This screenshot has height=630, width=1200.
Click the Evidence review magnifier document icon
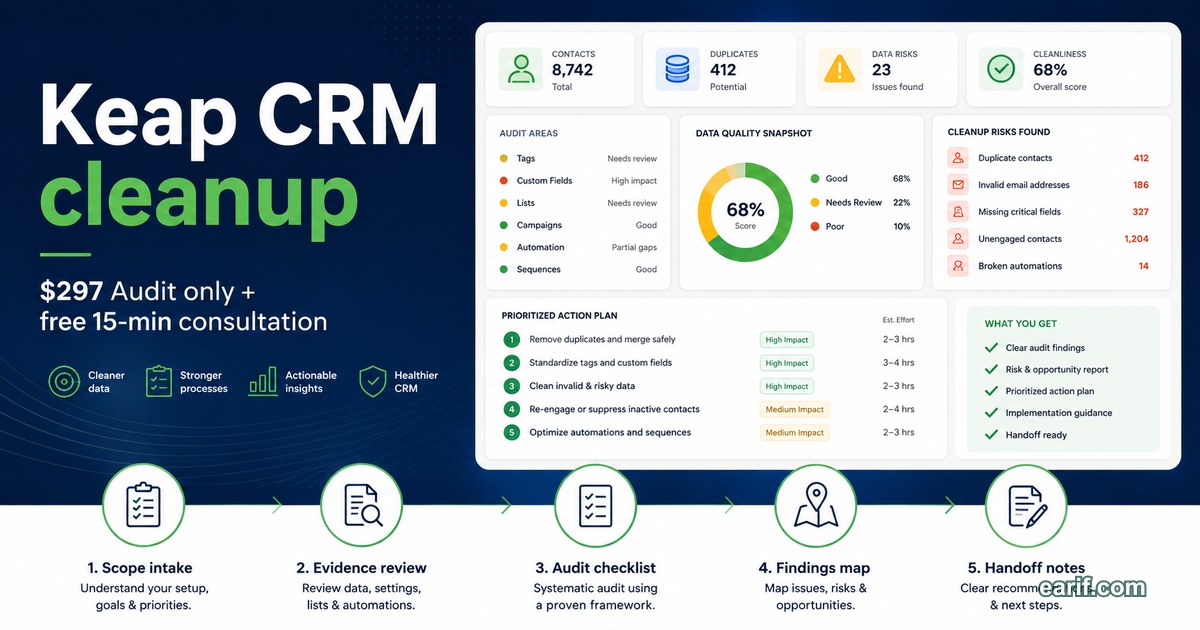362,505
